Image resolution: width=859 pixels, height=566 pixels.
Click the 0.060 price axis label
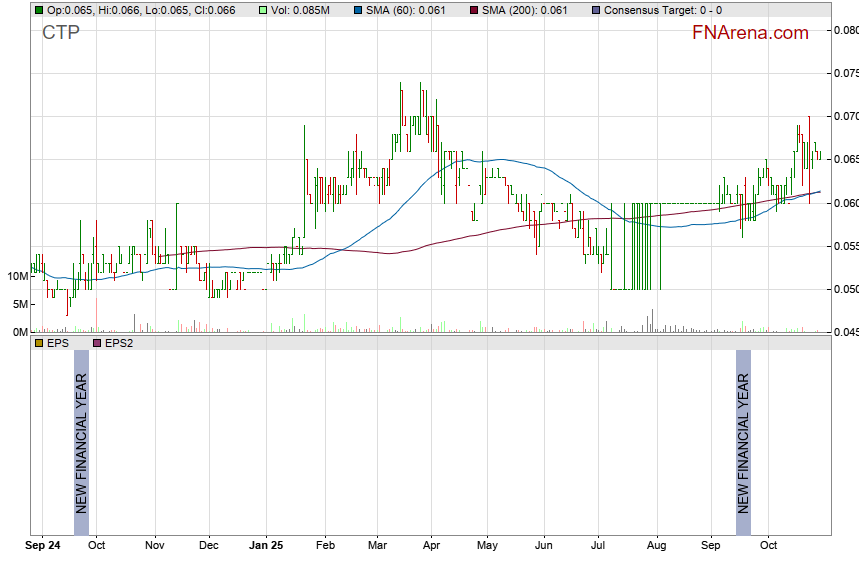(x=846, y=203)
